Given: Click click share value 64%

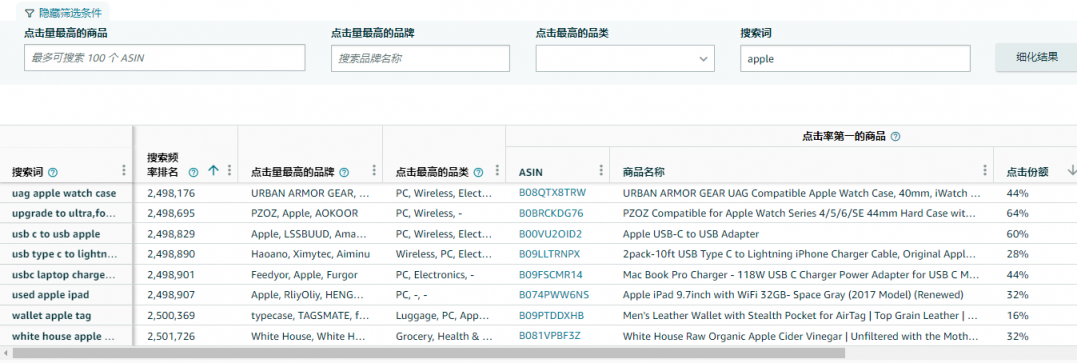Looking at the screenshot, I should tap(1017, 213).
